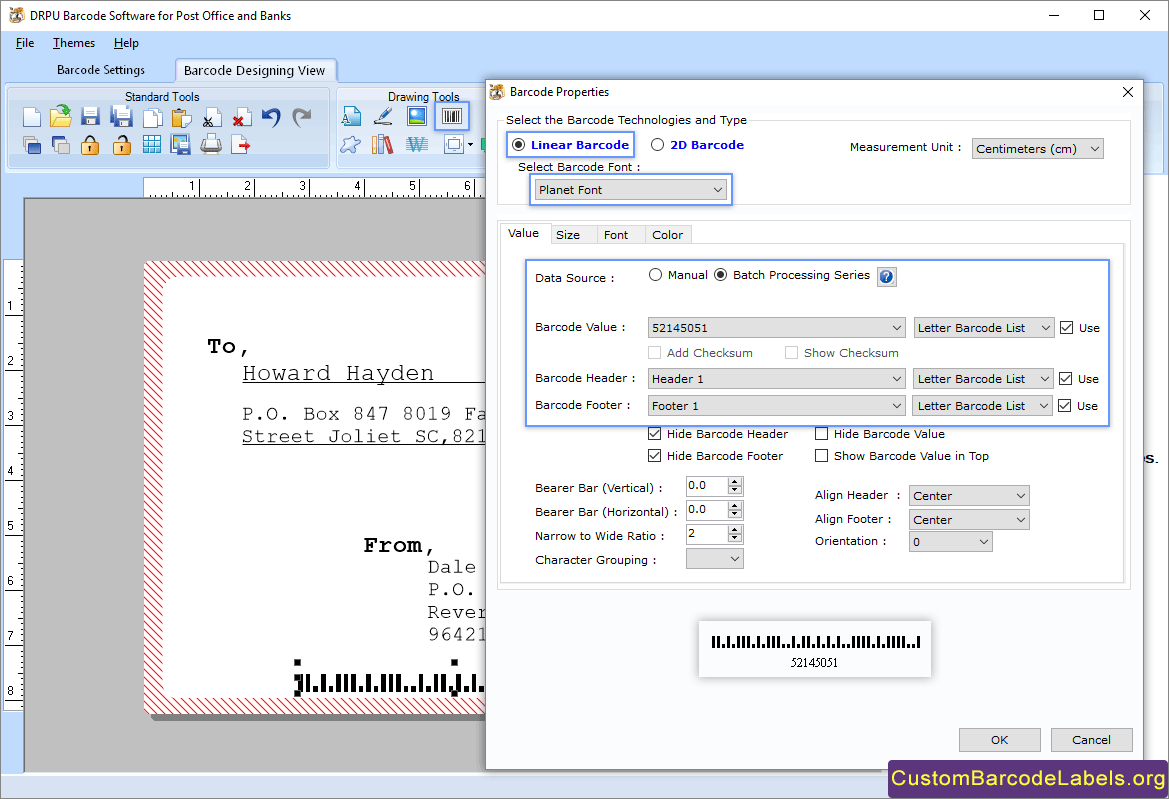Save the label with floppy disk icon

(x=90, y=117)
